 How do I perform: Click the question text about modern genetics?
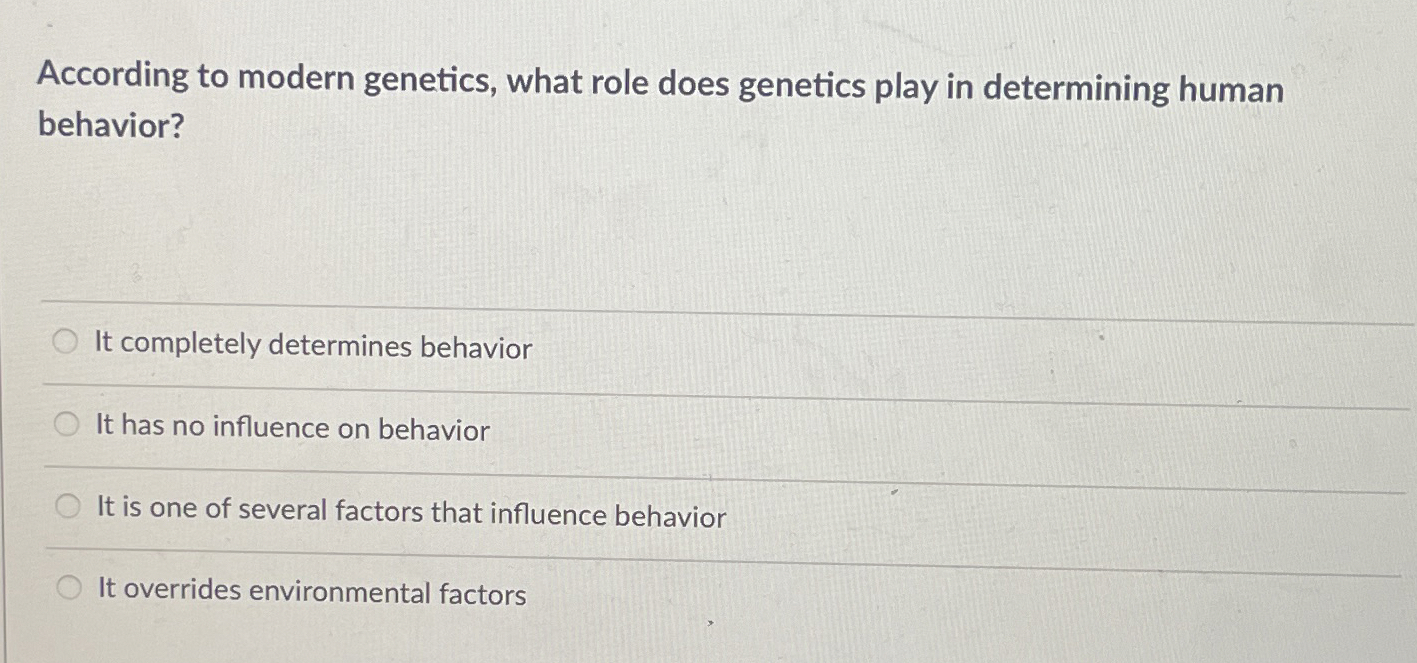click(x=660, y=89)
